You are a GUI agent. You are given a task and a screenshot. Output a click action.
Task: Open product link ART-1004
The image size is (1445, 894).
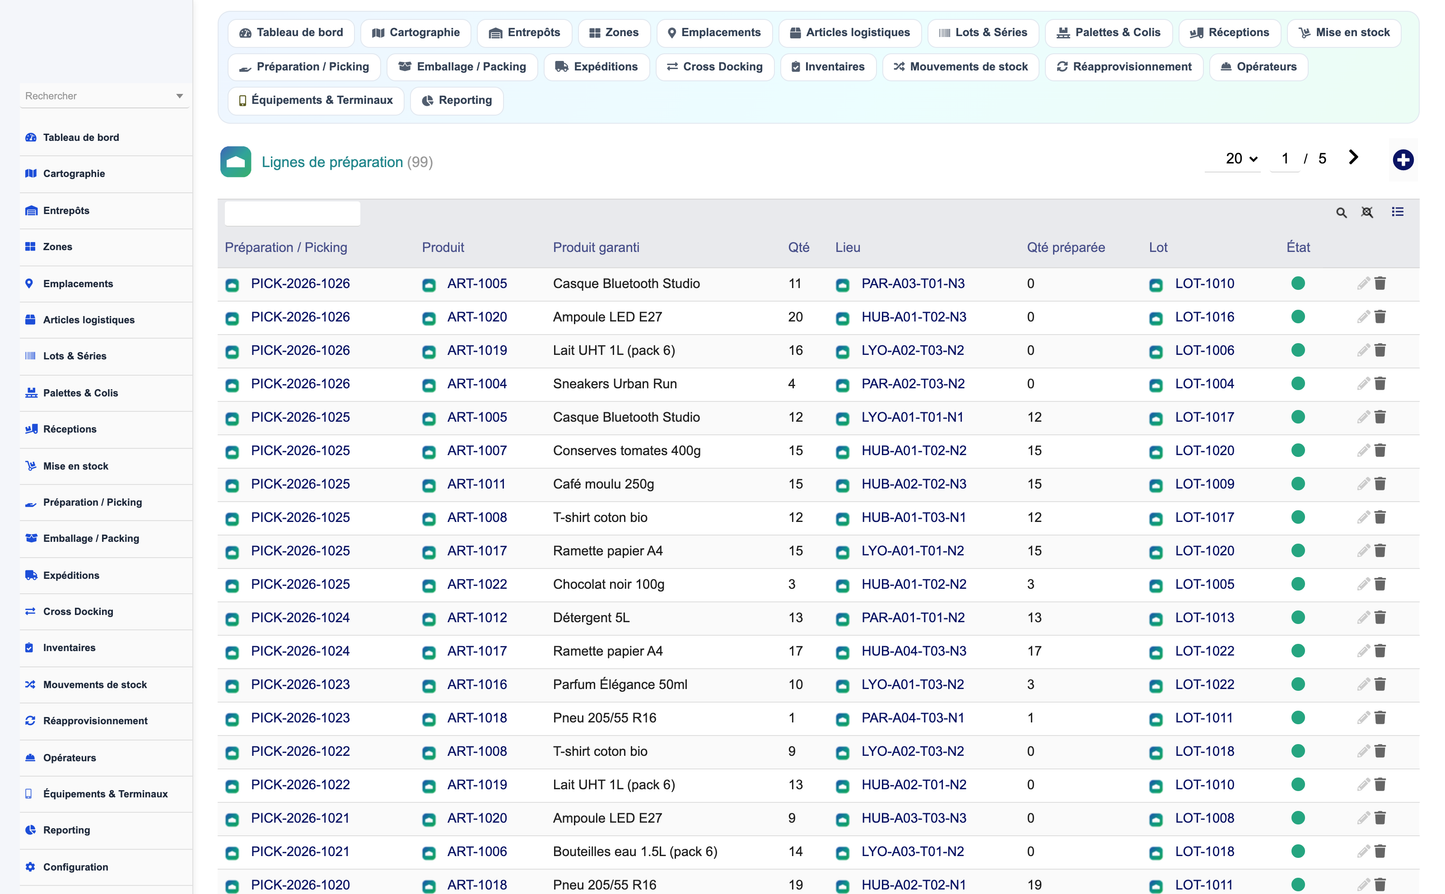[x=477, y=384]
